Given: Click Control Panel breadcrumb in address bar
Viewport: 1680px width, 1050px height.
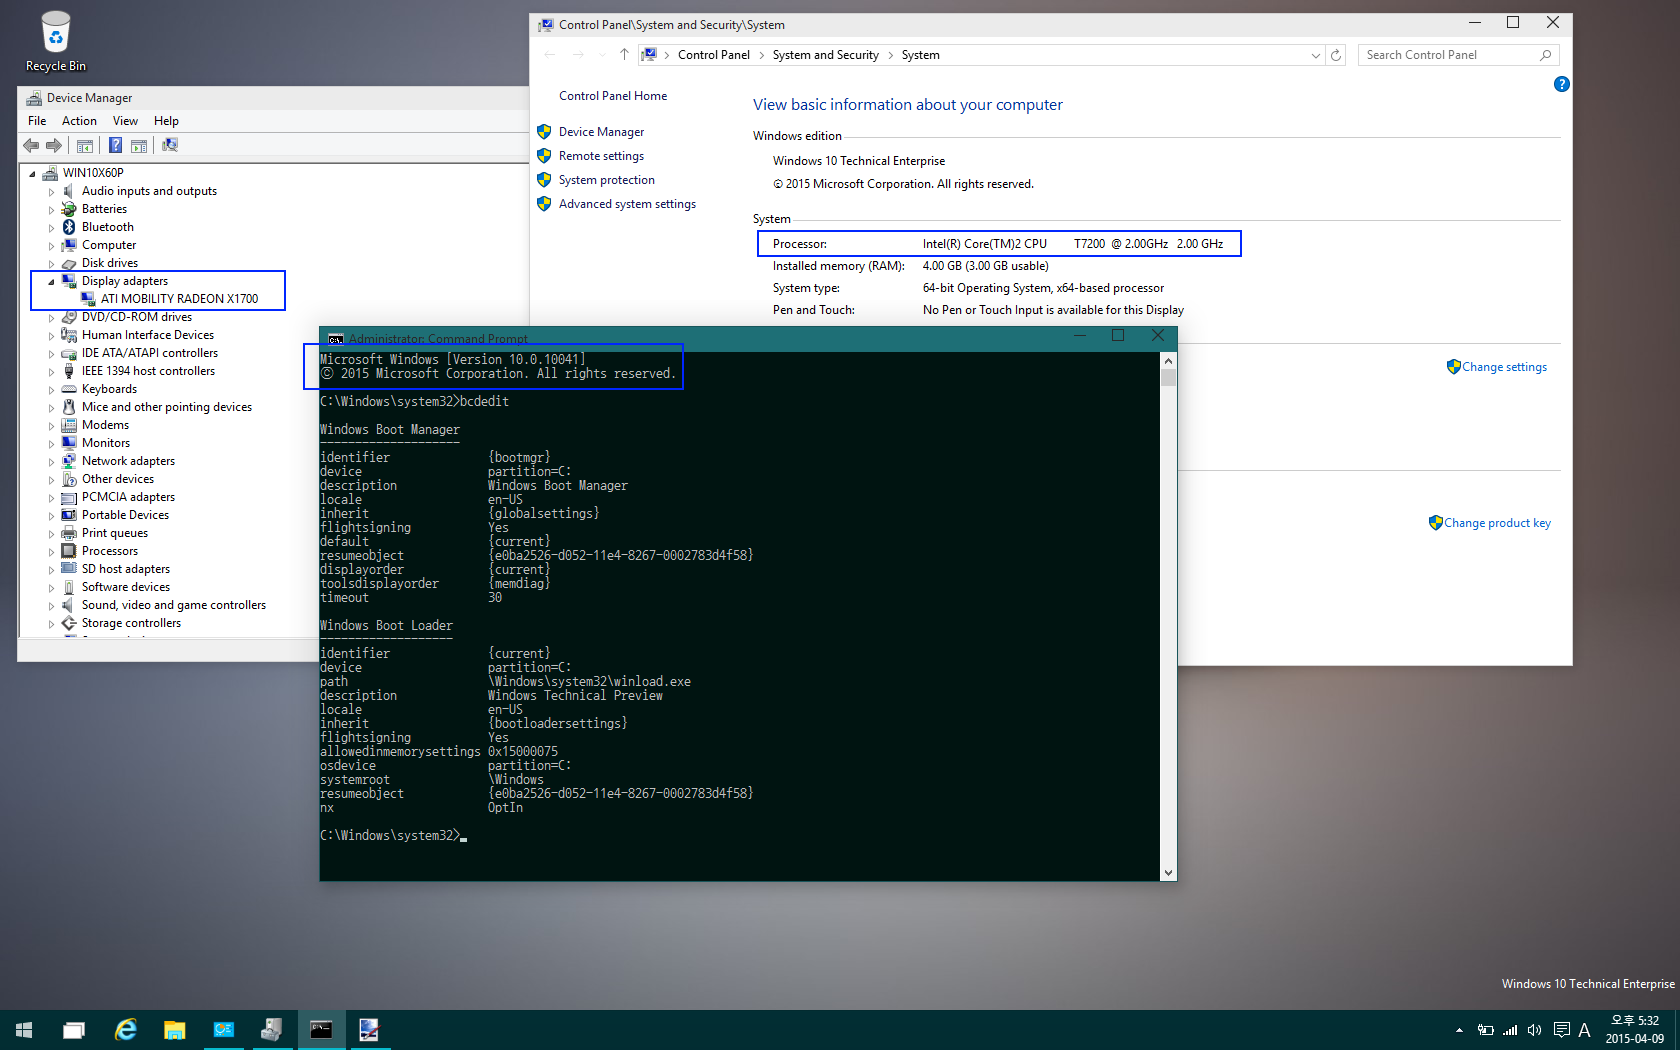Looking at the screenshot, I should (x=713, y=55).
